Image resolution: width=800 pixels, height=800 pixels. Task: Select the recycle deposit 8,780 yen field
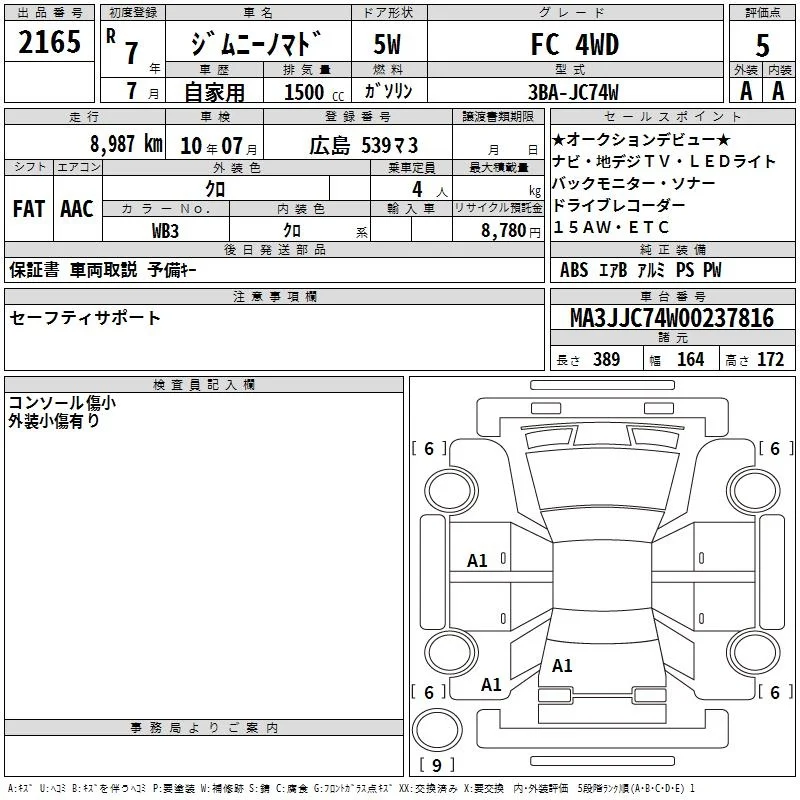[x=498, y=230]
